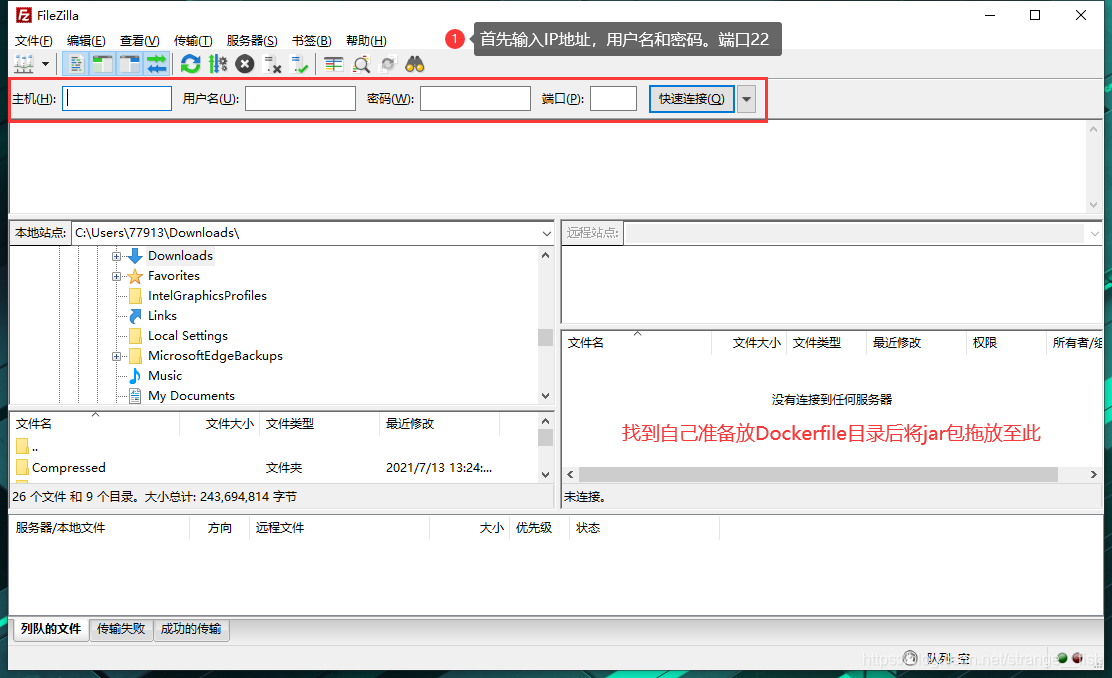Open the Site Manager icon

coord(24,65)
